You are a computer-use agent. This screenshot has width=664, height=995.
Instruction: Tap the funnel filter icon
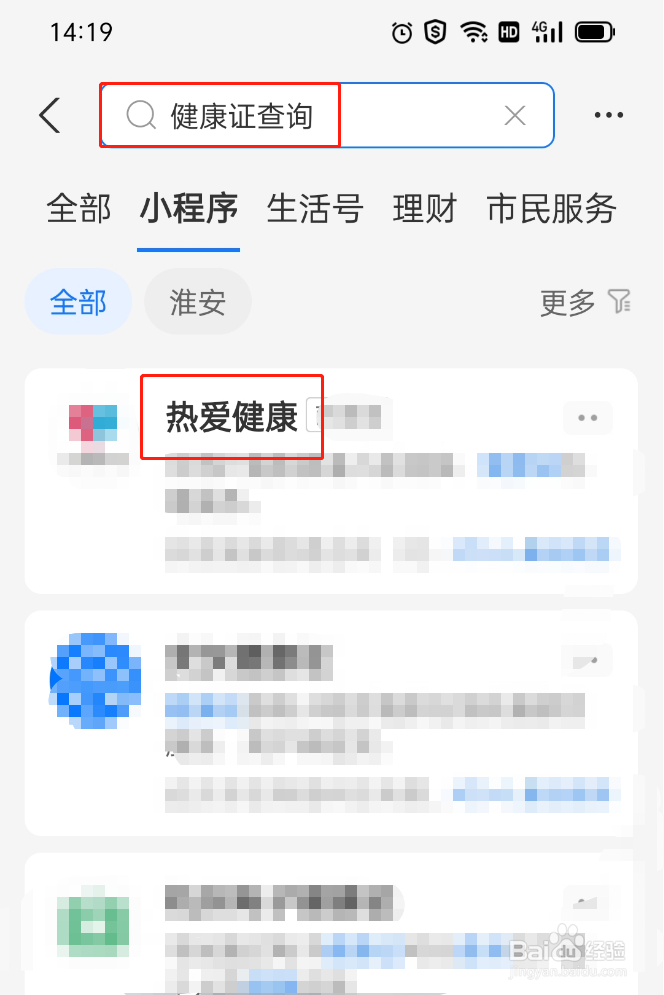[x=619, y=301]
